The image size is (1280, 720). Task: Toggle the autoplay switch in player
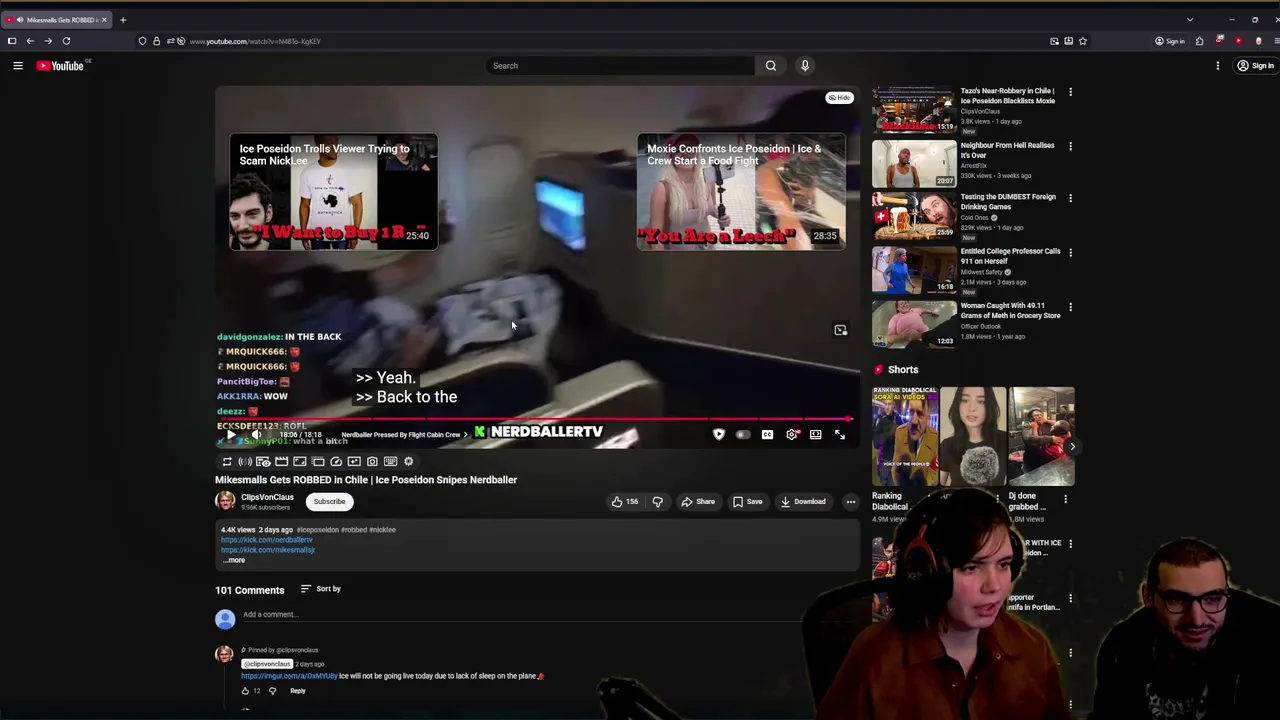click(x=743, y=435)
